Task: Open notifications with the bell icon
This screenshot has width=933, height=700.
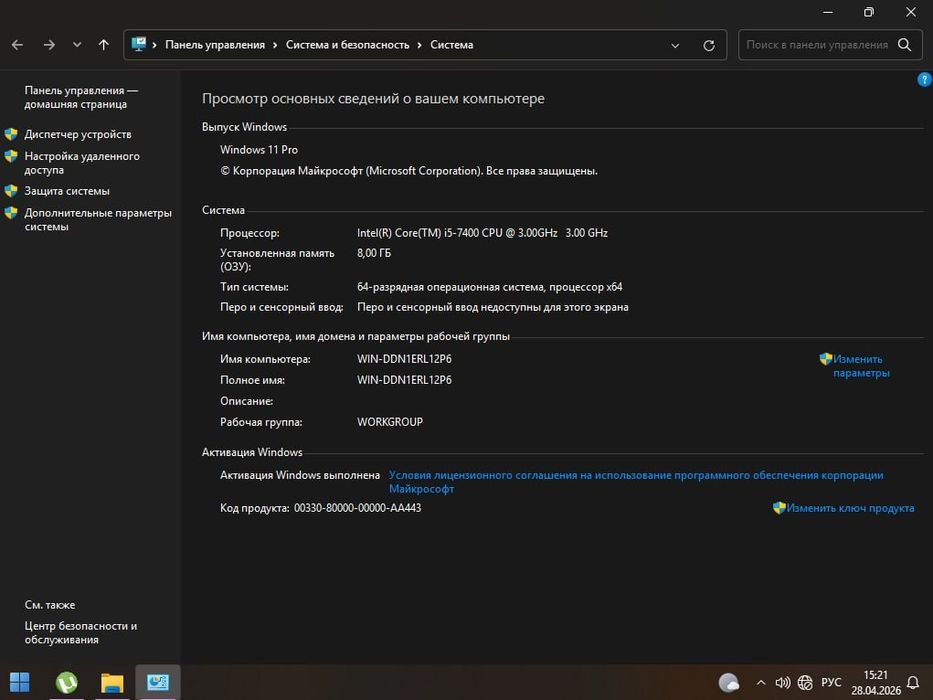Action: tap(913, 682)
